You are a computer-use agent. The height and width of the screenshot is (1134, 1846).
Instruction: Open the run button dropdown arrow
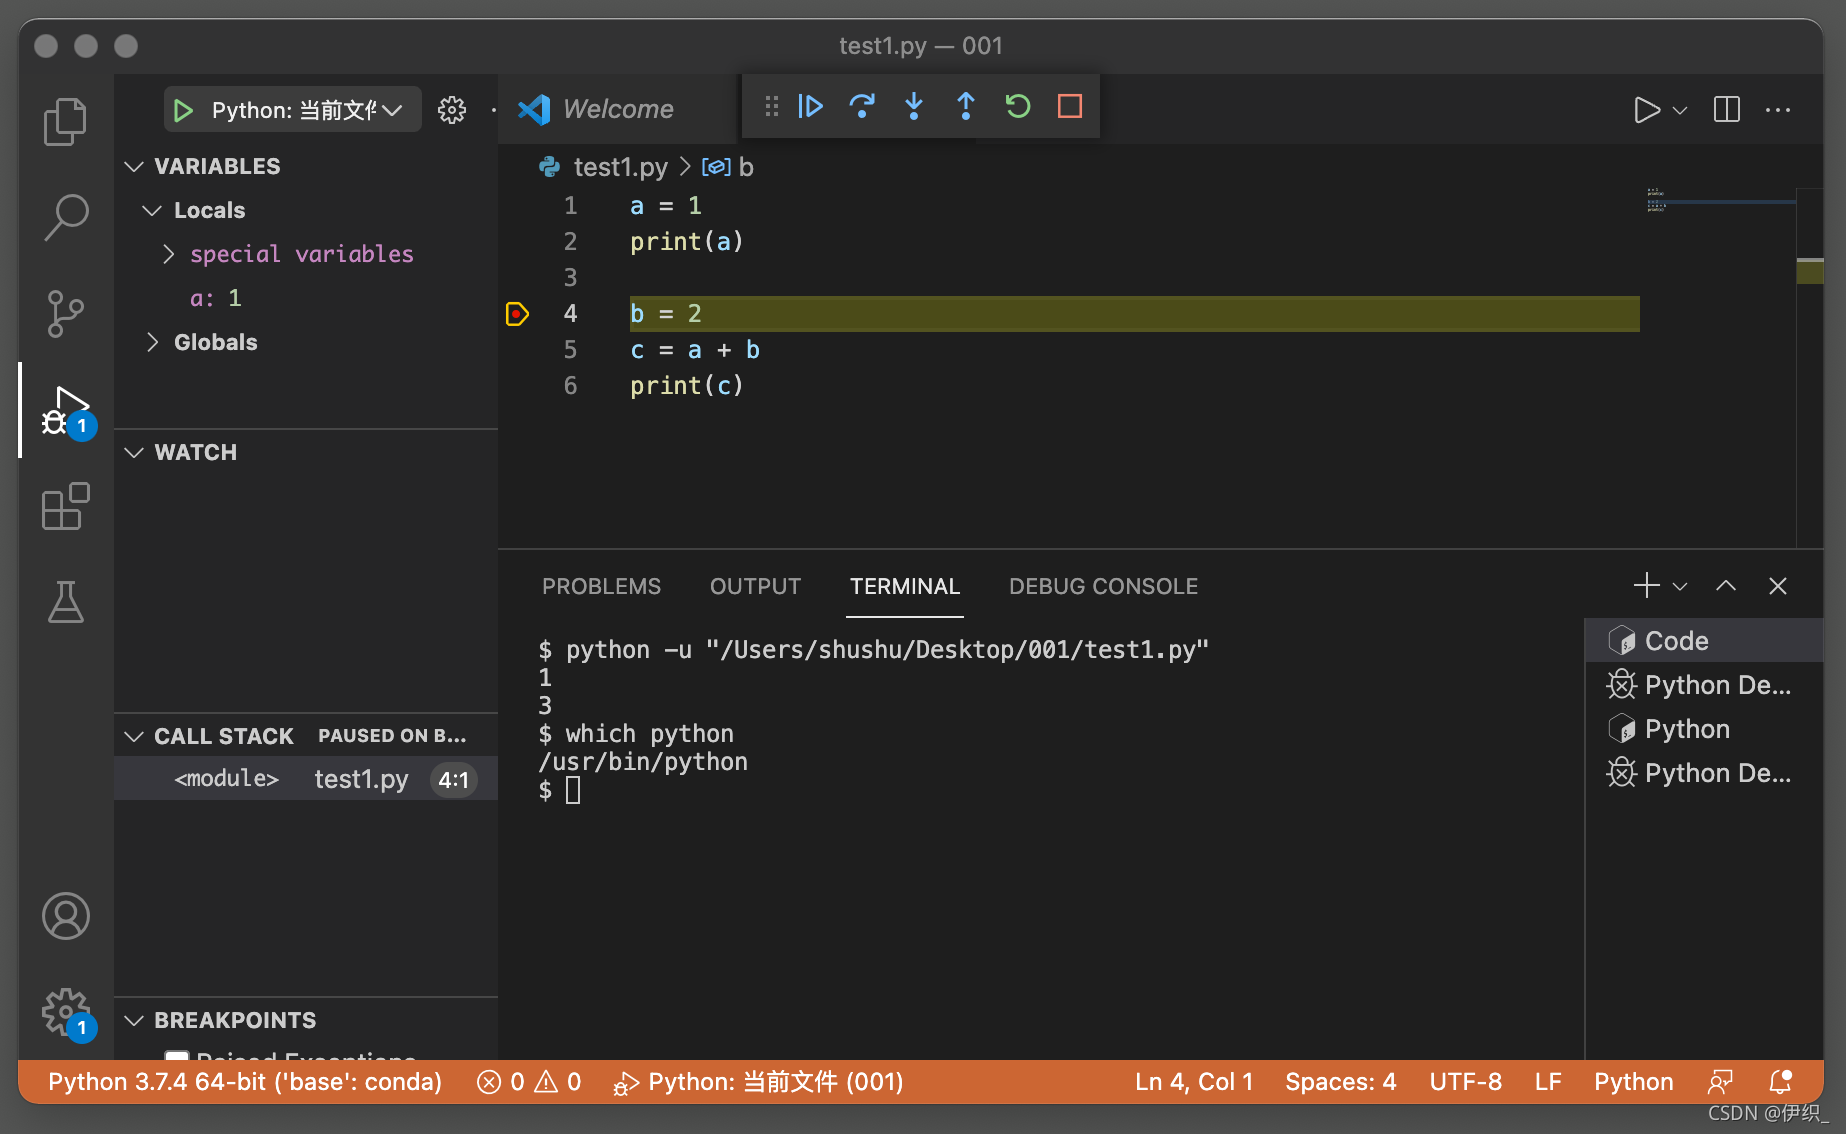coord(1680,110)
